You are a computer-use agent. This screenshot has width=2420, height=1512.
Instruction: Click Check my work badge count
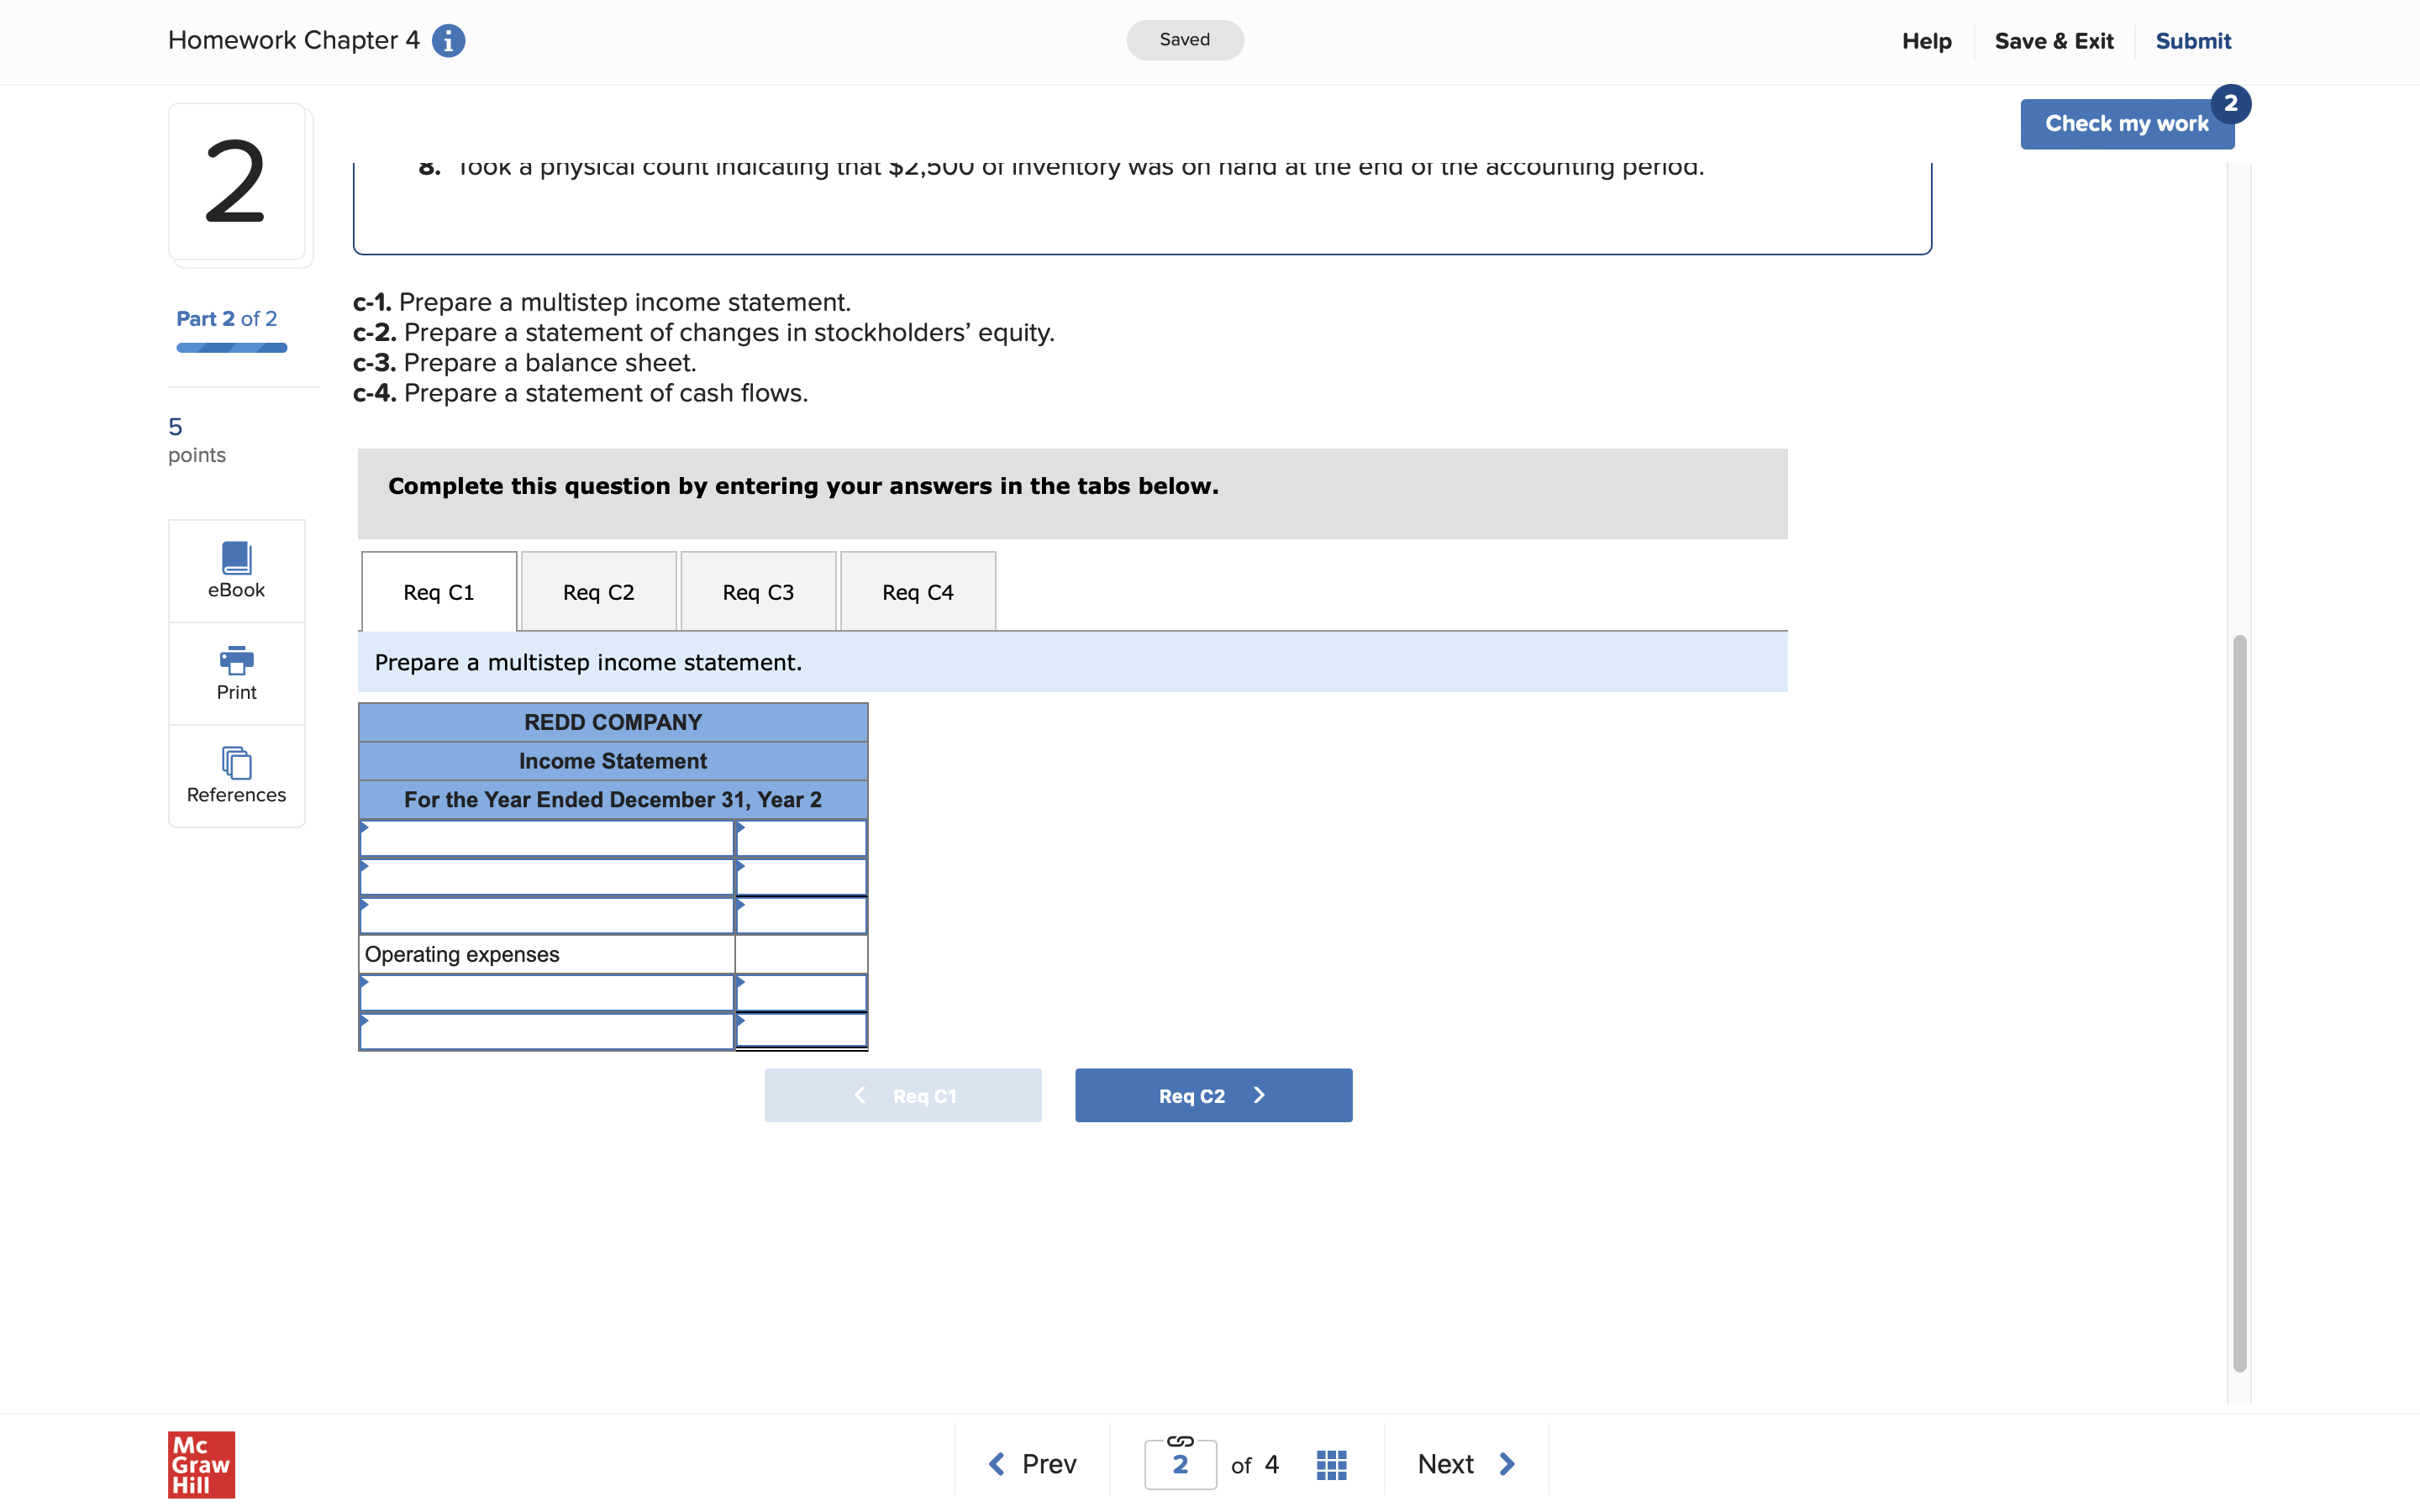[x=2230, y=104]
